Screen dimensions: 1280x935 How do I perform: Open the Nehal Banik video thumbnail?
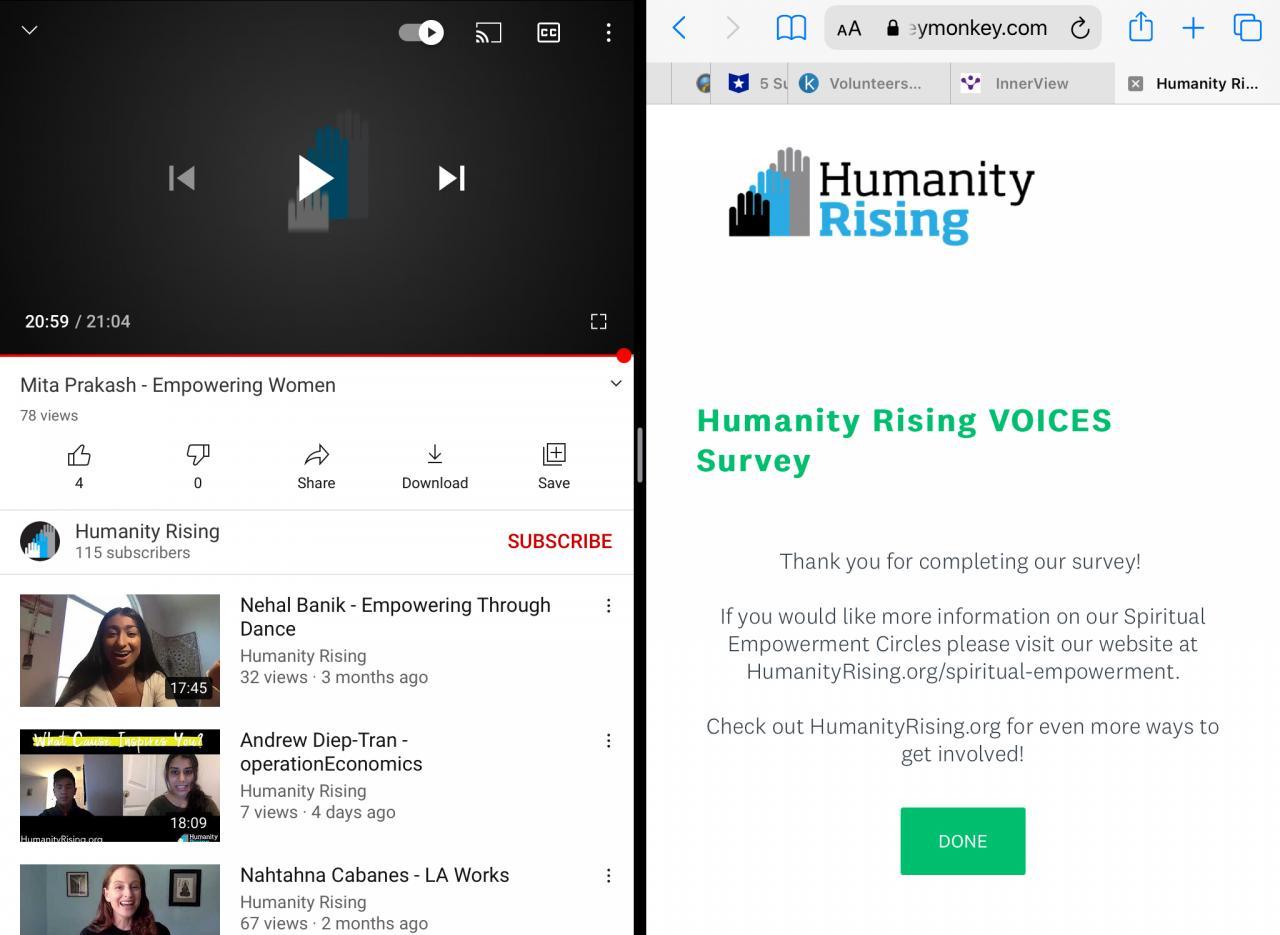(120, 650)
